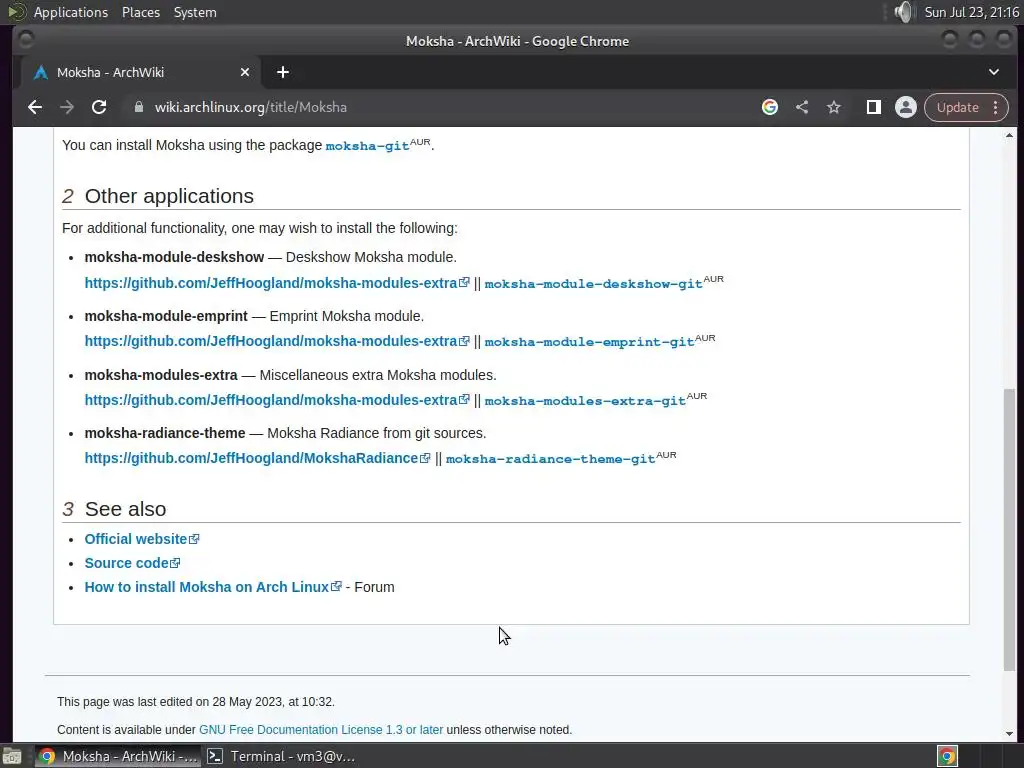Go back using Chrome's back arrow

point(35,107)
